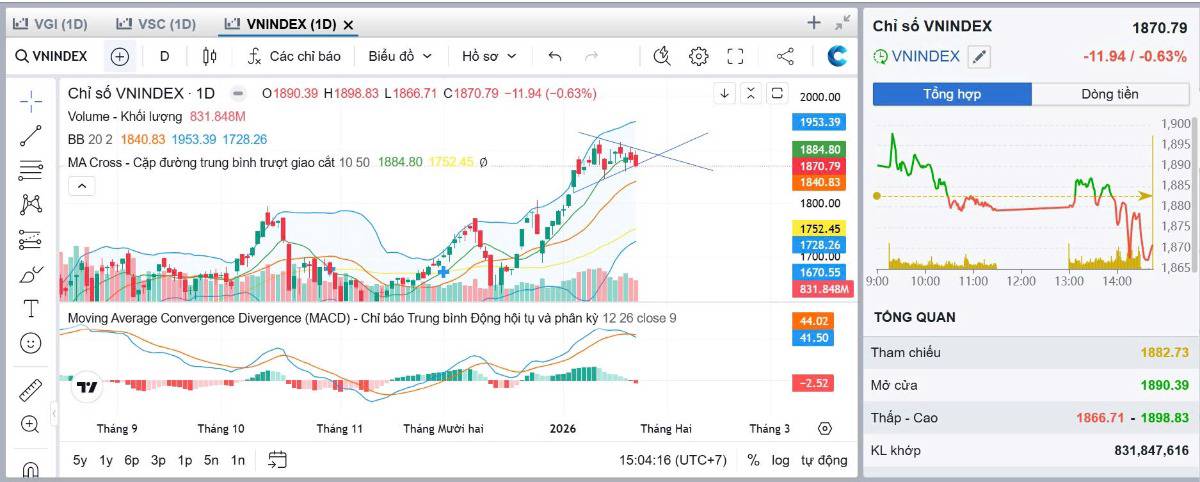
Task: Click the VNINDEX link in side panel
Action: point(925,57)
